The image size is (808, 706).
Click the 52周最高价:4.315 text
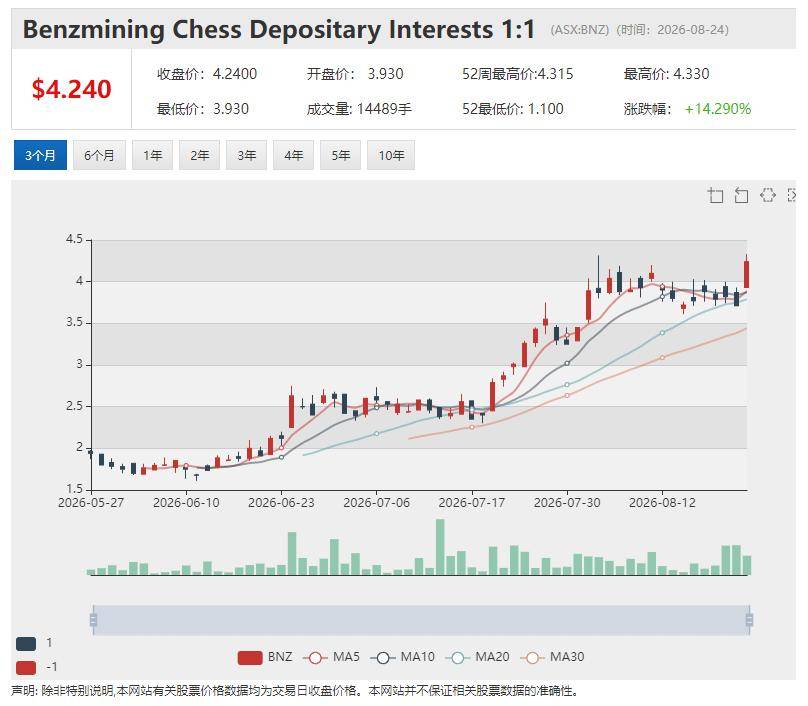point(517,74)
